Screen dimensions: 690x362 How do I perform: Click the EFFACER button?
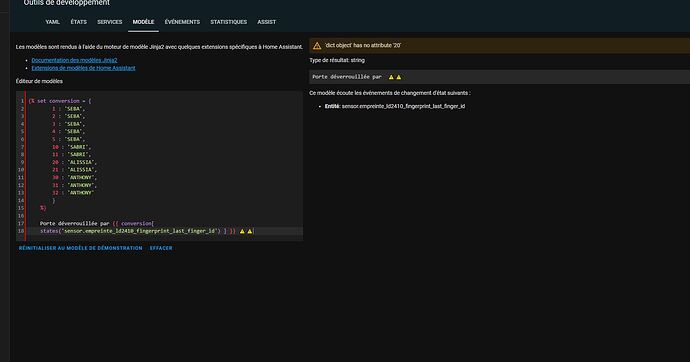click(161, 248)
